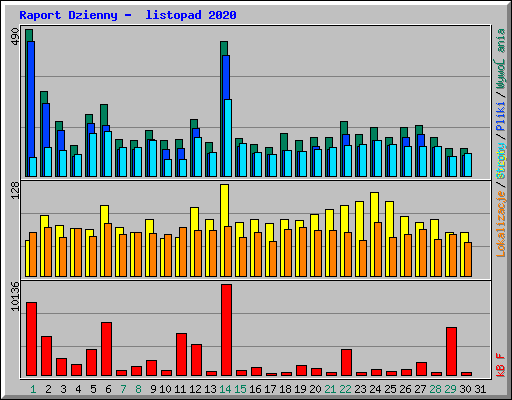Click the cyan pages bar for day 5

coord(93,155)
